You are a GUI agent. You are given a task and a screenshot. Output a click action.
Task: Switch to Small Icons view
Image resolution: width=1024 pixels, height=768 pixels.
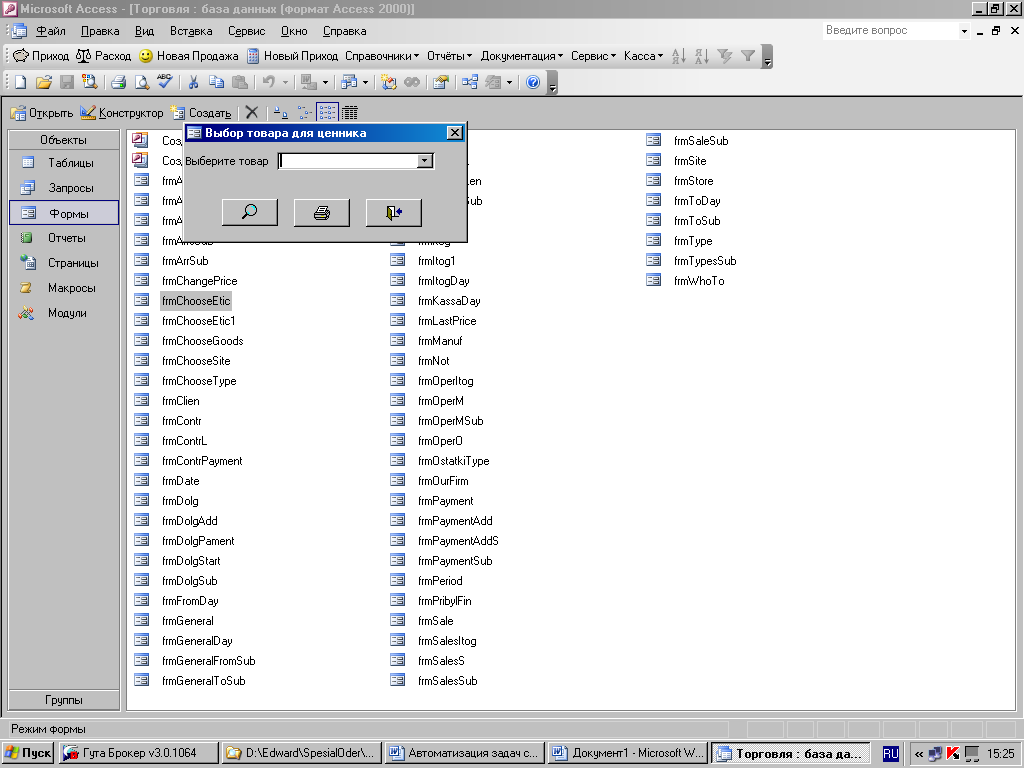coord(304,112)
